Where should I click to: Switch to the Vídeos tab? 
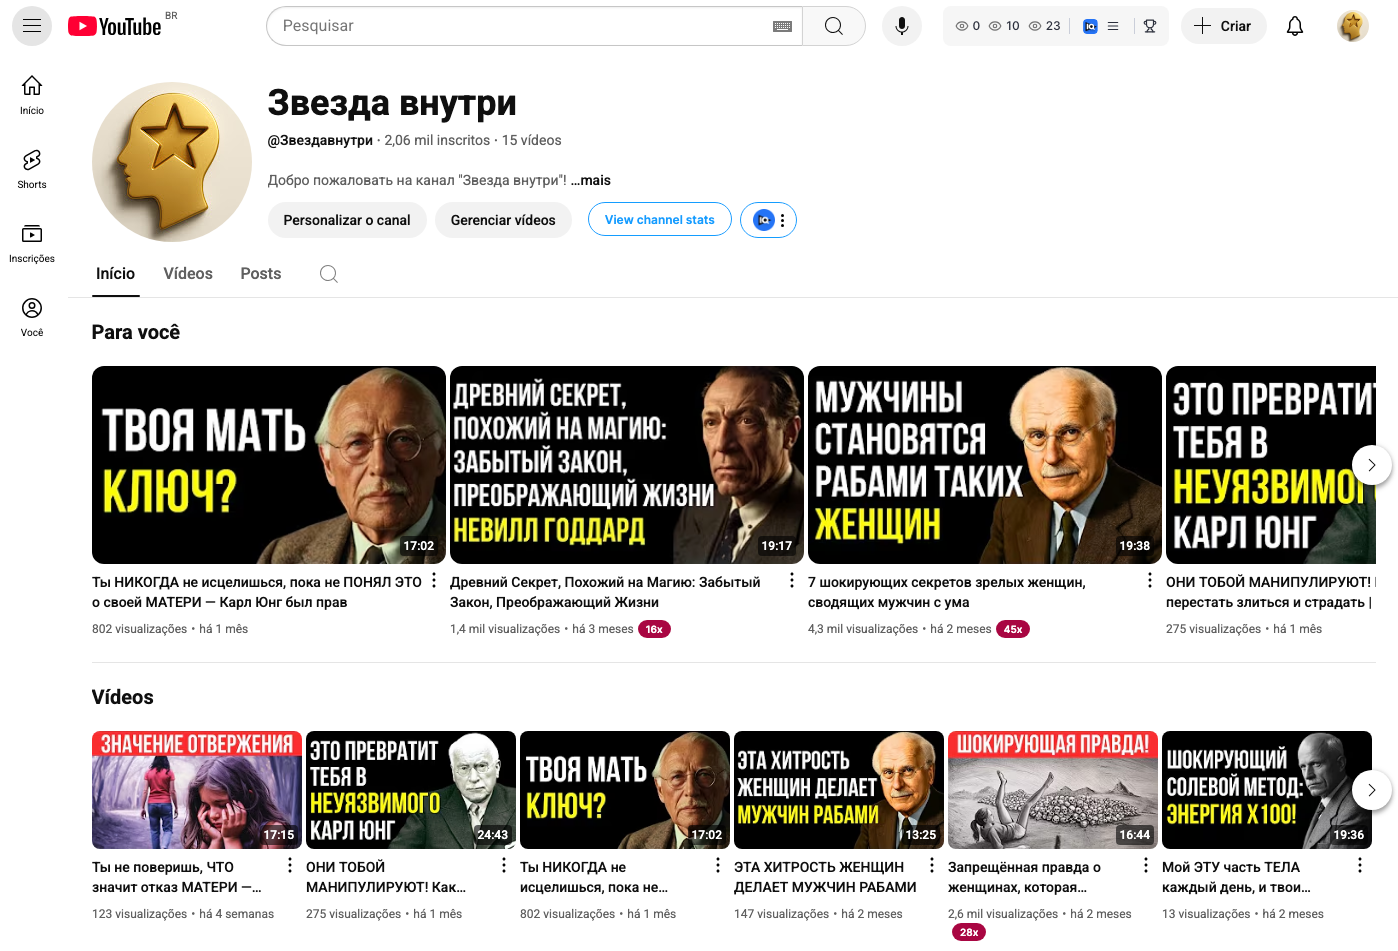pyautogui.click(x=188, y=274)
